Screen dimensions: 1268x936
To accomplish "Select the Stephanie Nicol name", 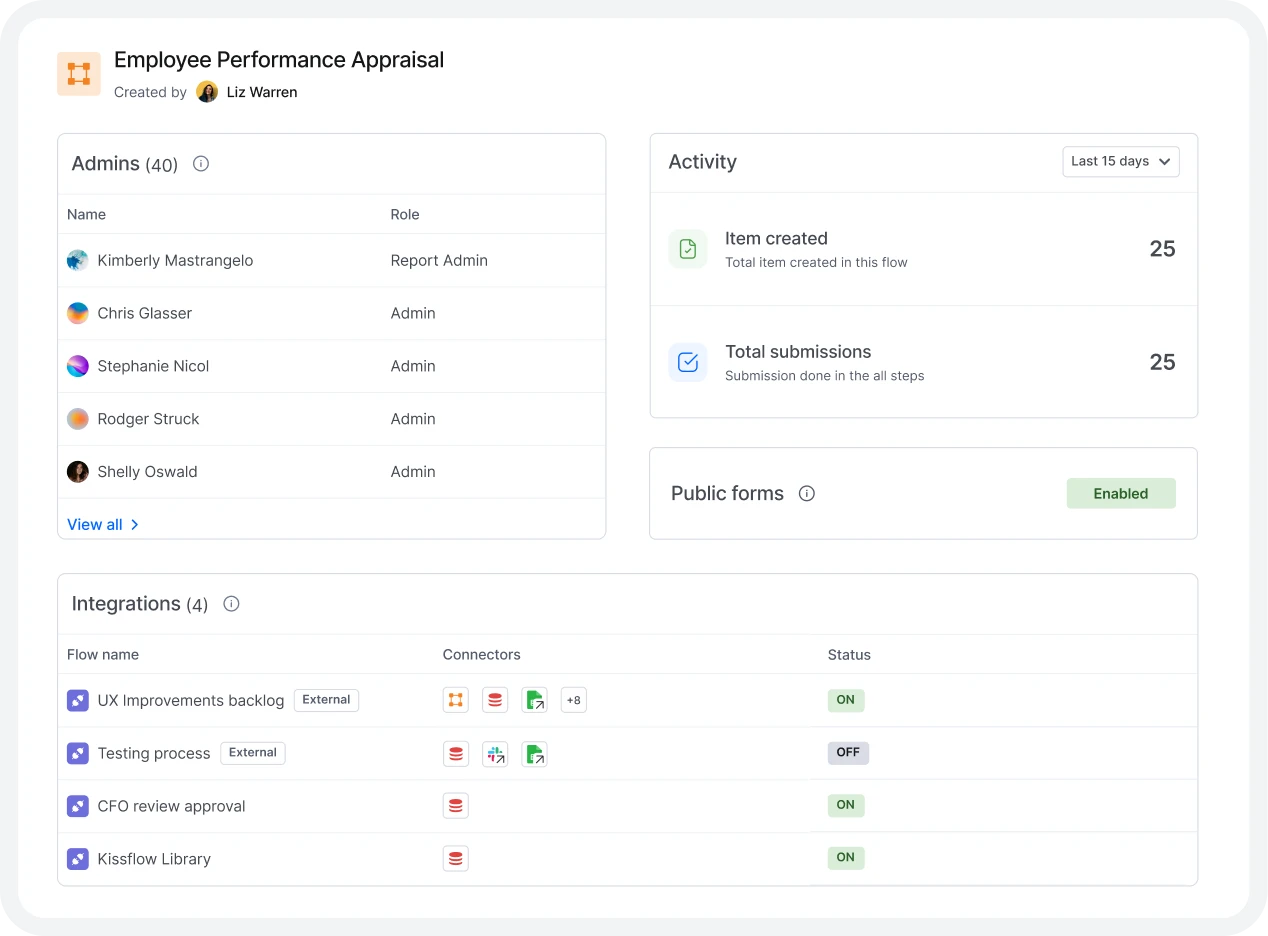I will click(153, 366).
